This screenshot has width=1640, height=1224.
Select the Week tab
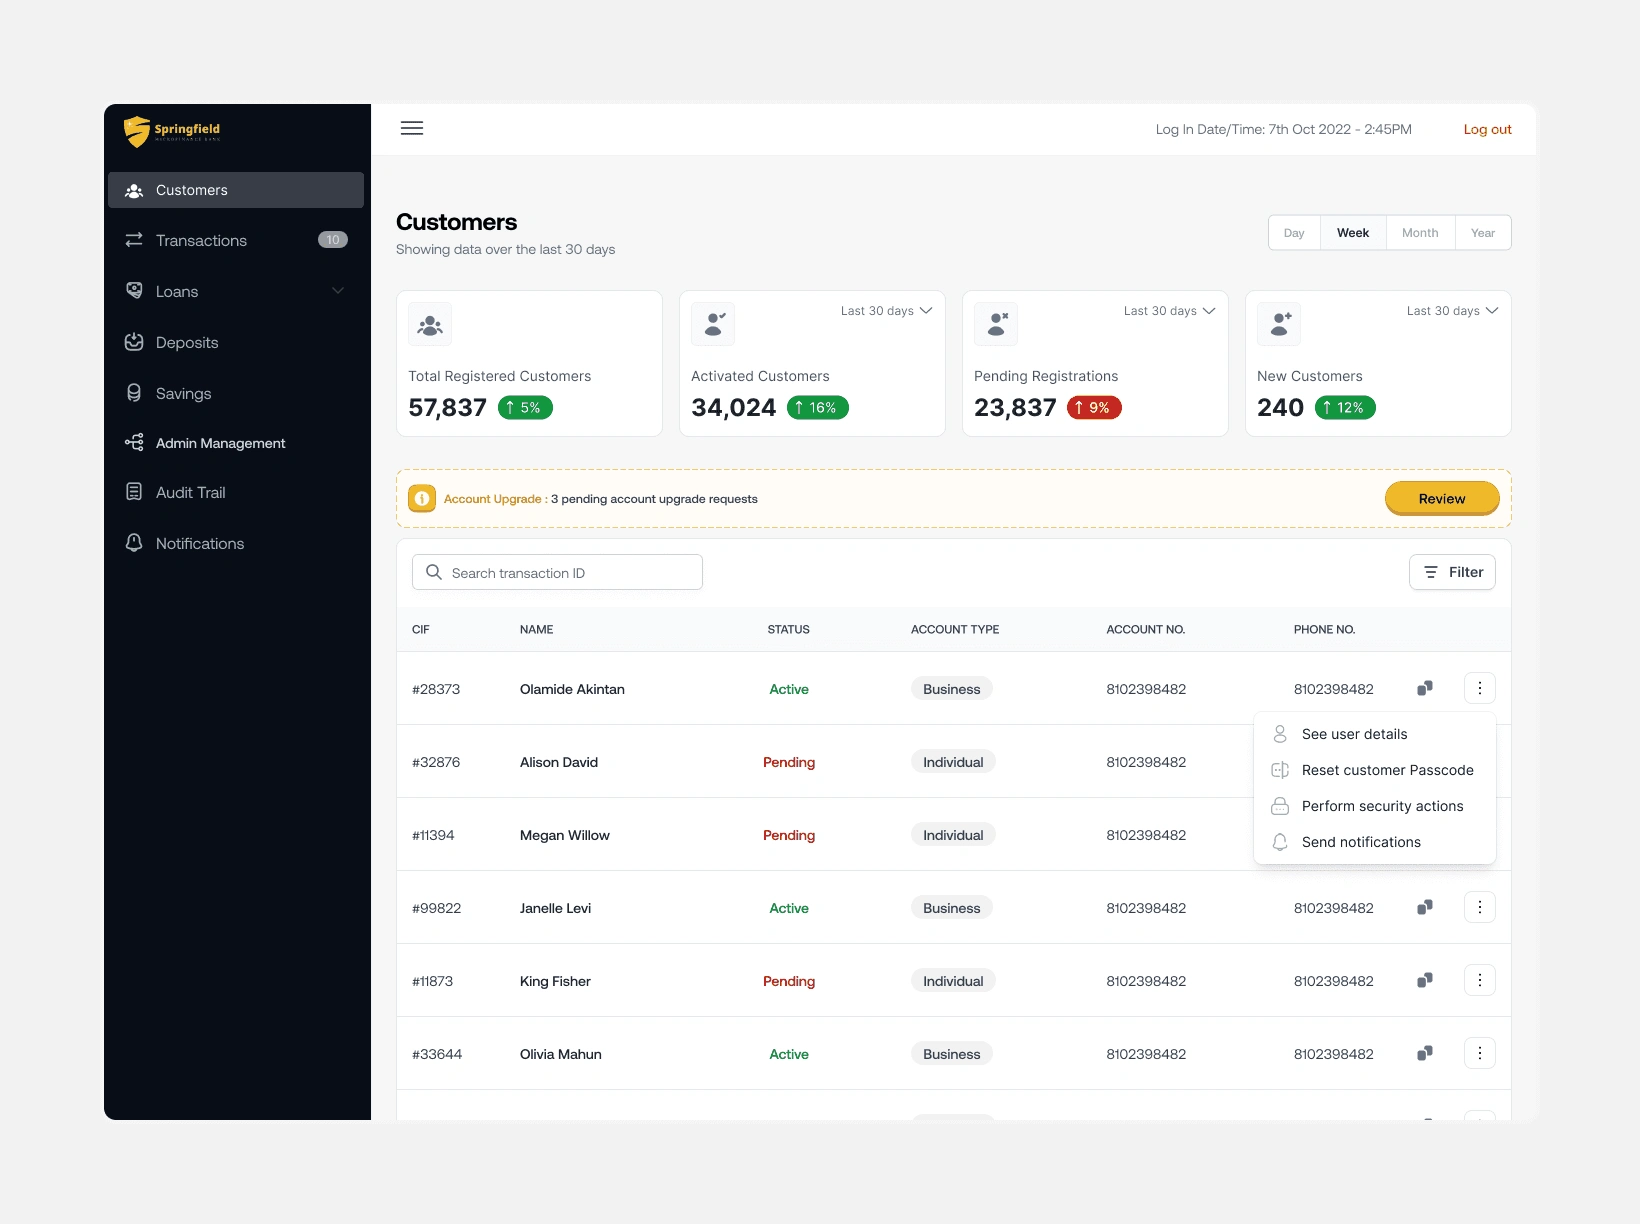(x=1353, y=233)
